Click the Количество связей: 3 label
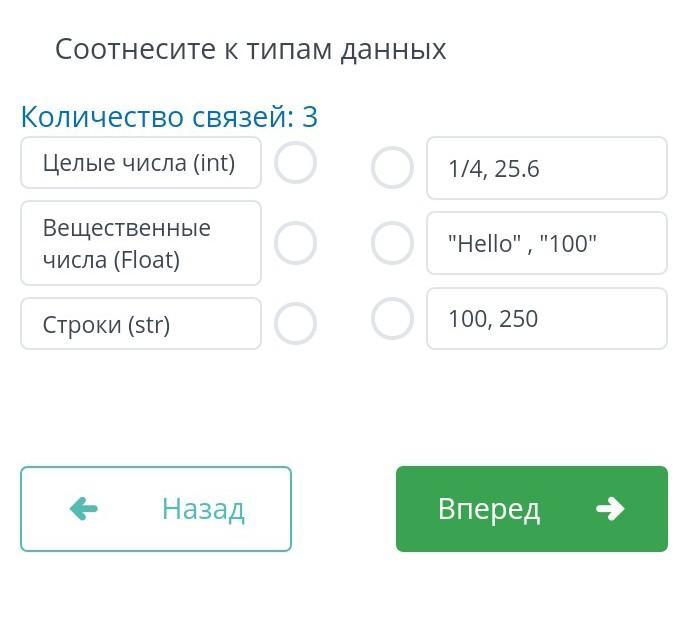 [x=169, y=117]
